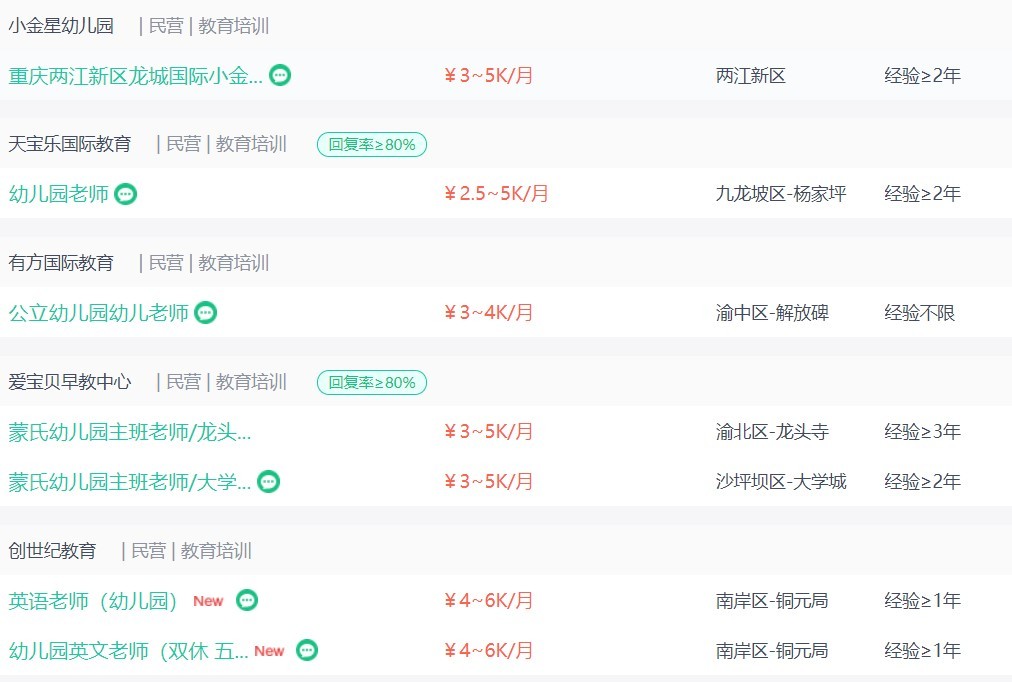Open chat bubble next to 幼儿园英文老师 listing
This screenshot has height=682, width=1012.
(307, 650)
